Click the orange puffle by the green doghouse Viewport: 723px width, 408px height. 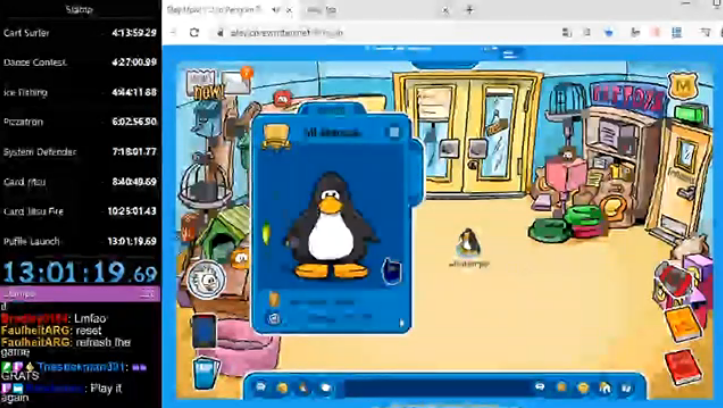pyautogui.click(x=240, y=260)
